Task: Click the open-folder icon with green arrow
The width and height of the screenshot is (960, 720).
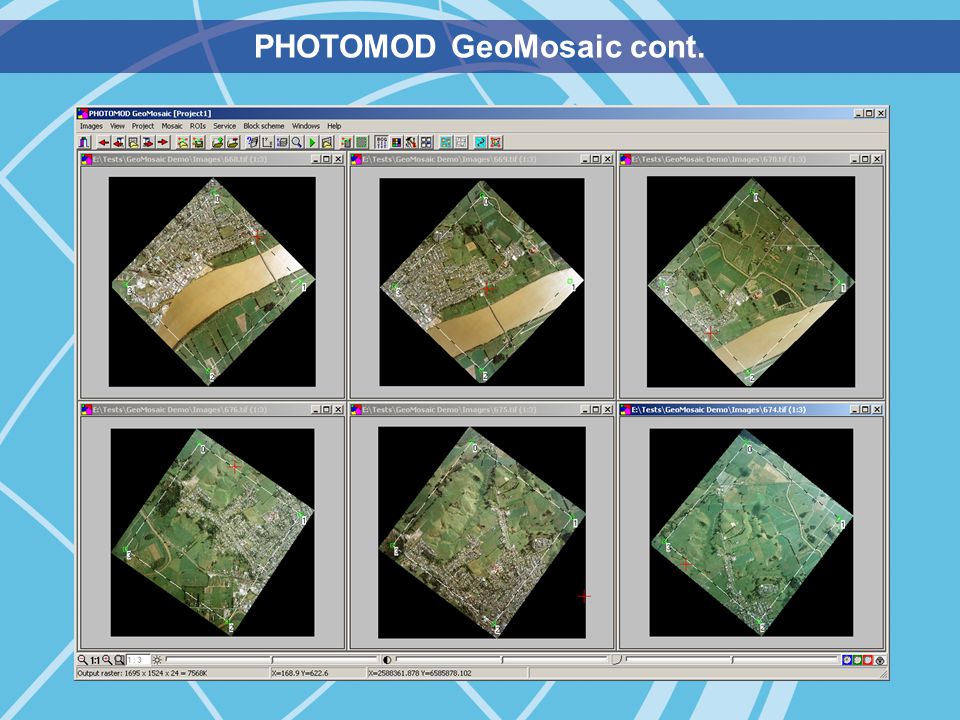Action: [217, 143]
